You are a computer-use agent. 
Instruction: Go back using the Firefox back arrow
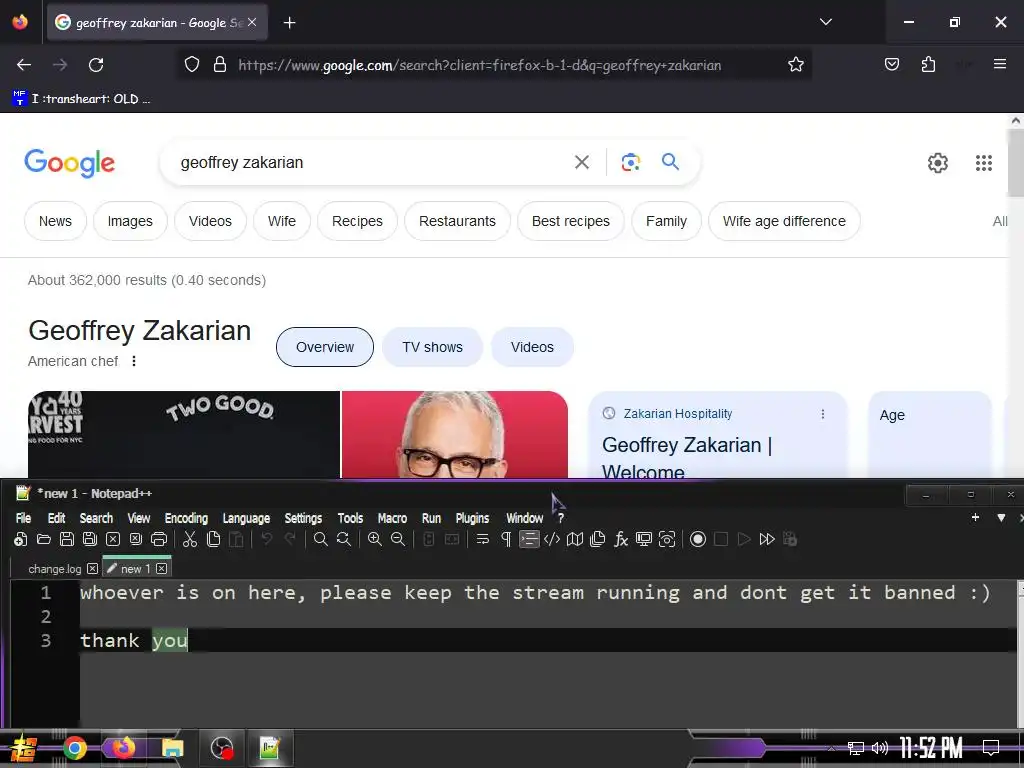24,65
